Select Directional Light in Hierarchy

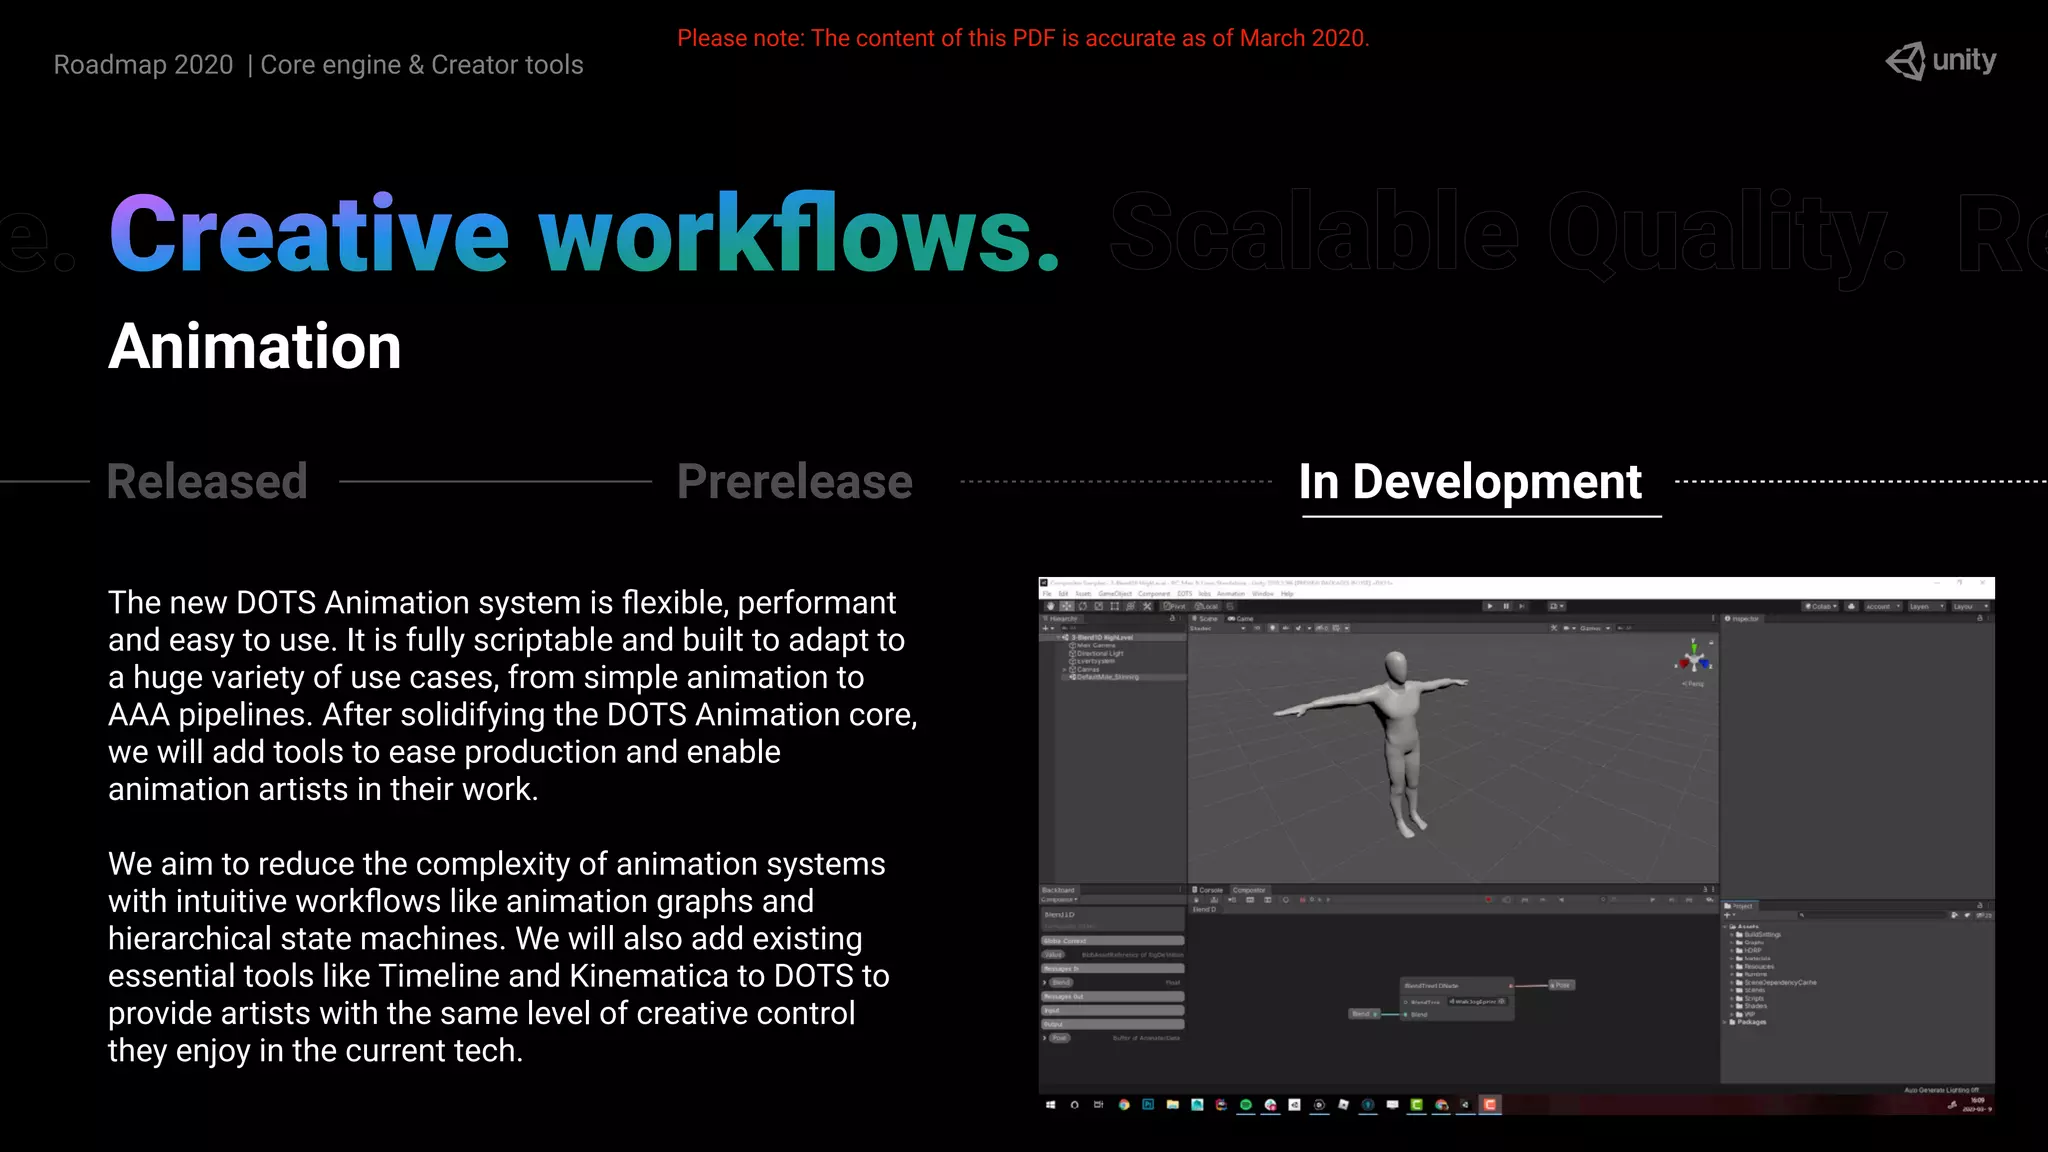pyautogui.click(x=1100, y=653)
